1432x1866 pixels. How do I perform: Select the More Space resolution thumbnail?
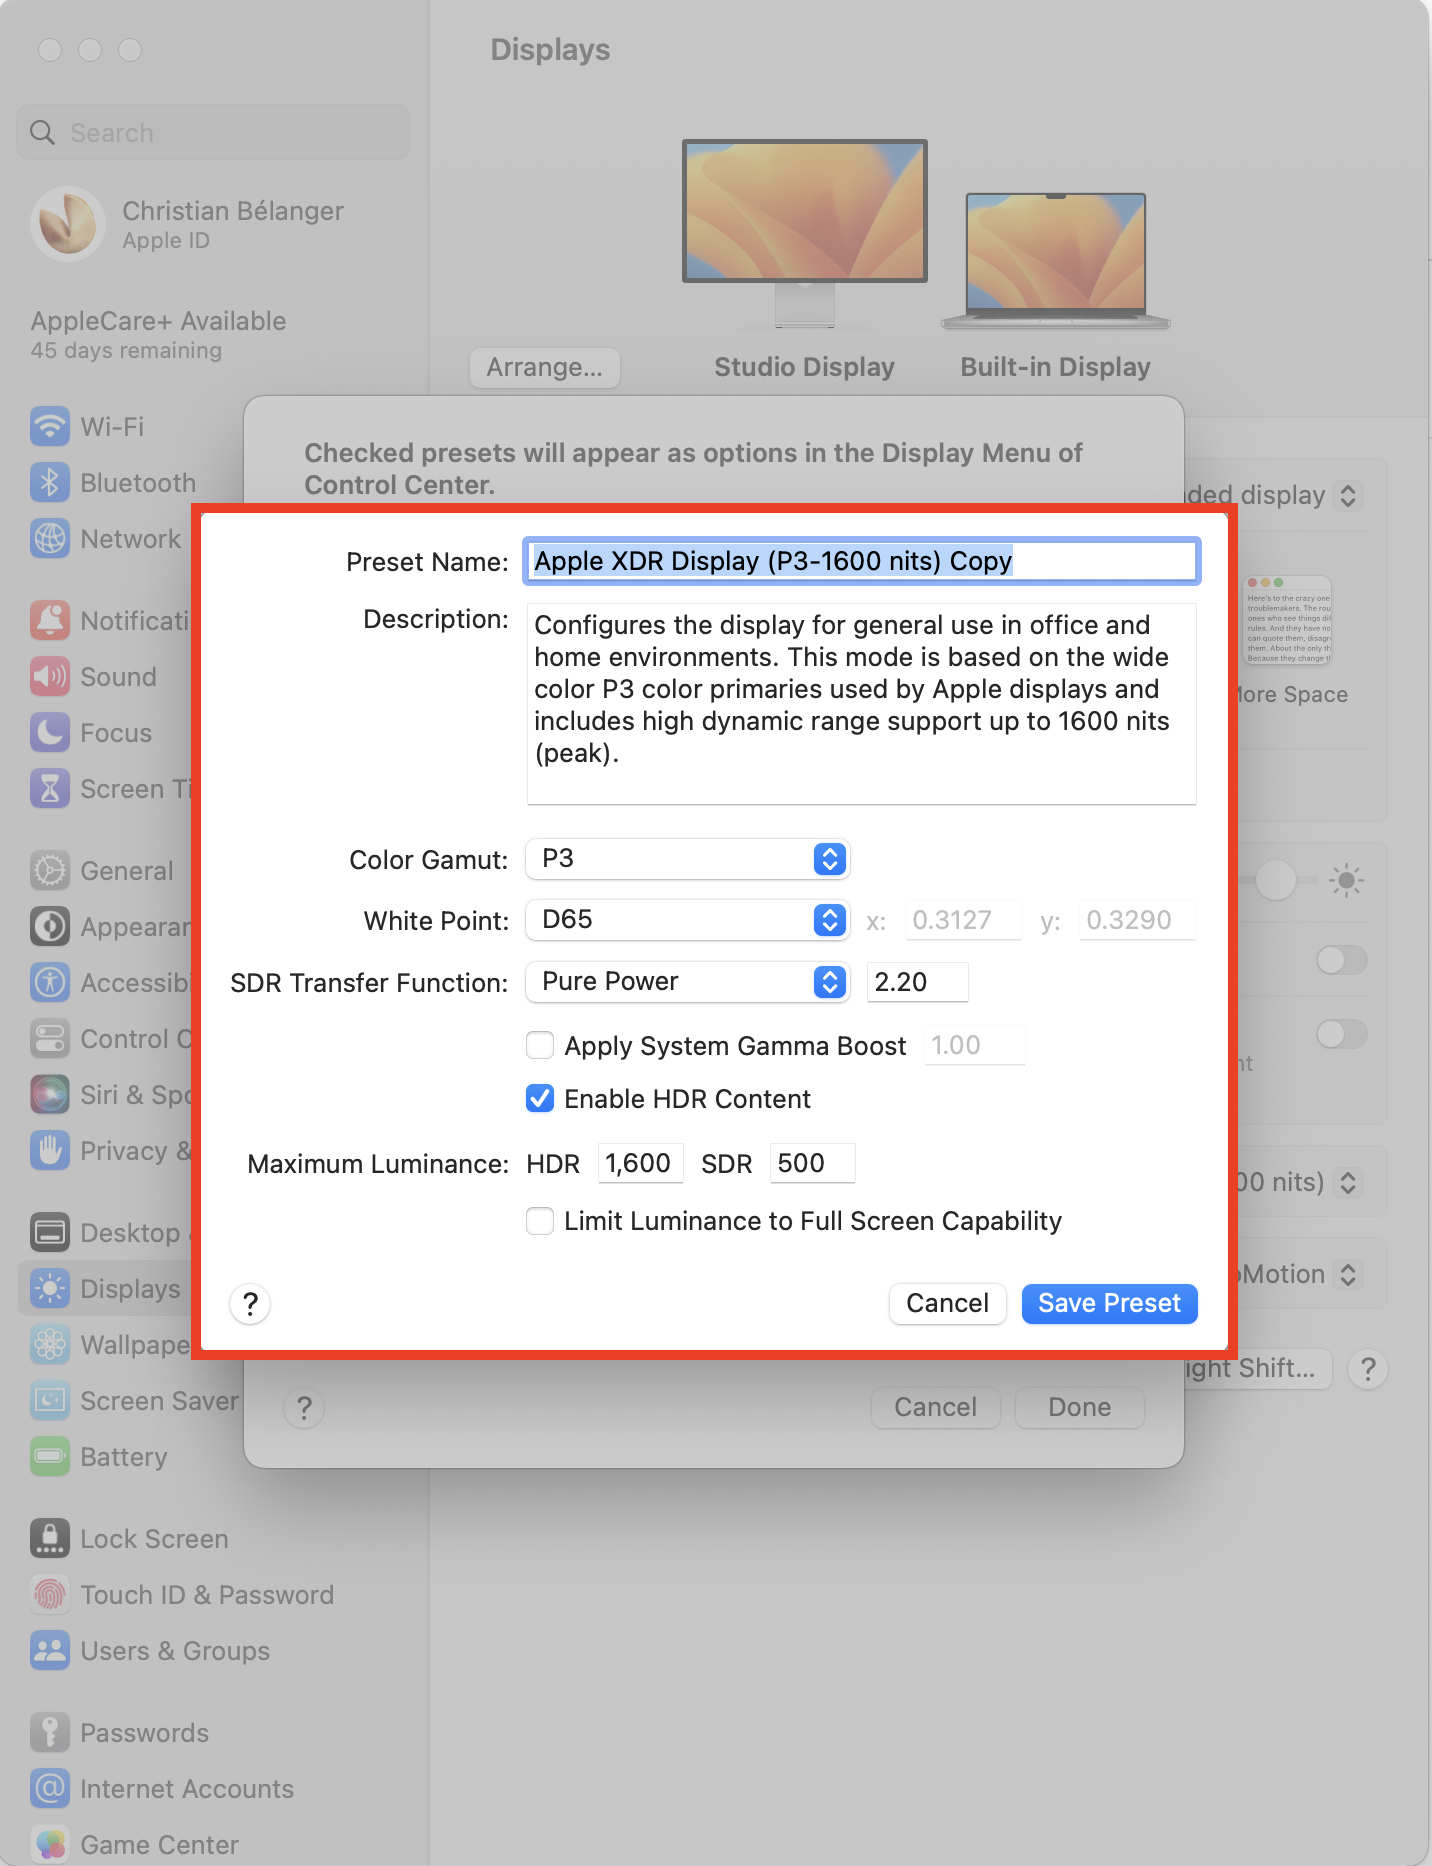point(1288,620)
